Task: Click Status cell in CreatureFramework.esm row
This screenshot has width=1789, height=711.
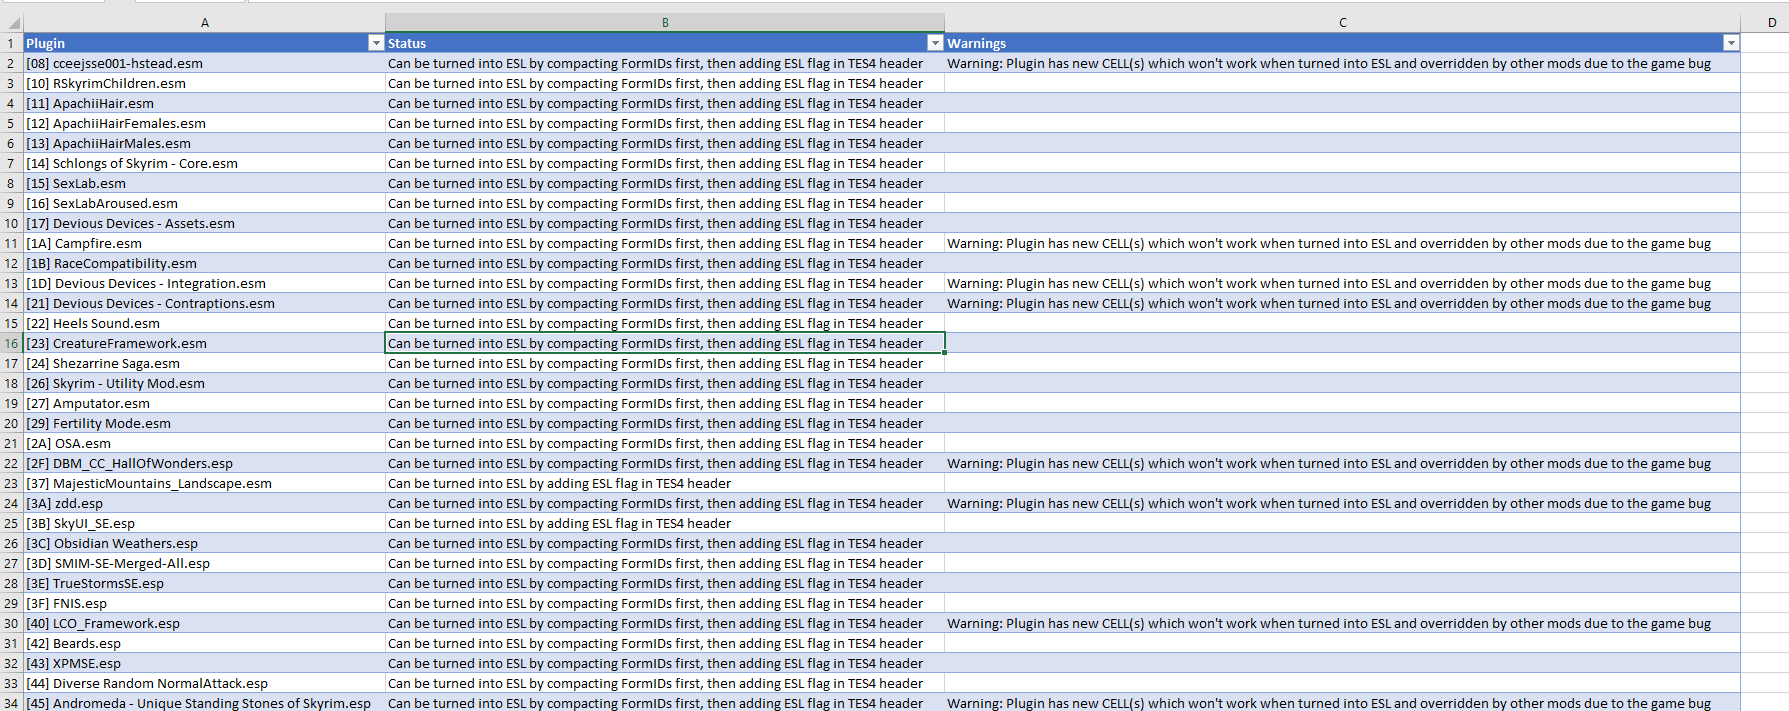Action: pos(665,343)
